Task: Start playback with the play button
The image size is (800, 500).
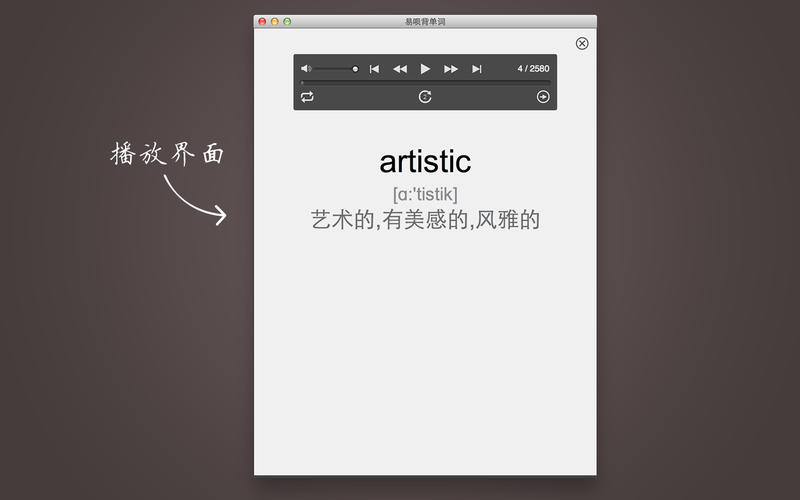Action: [425, 69]
